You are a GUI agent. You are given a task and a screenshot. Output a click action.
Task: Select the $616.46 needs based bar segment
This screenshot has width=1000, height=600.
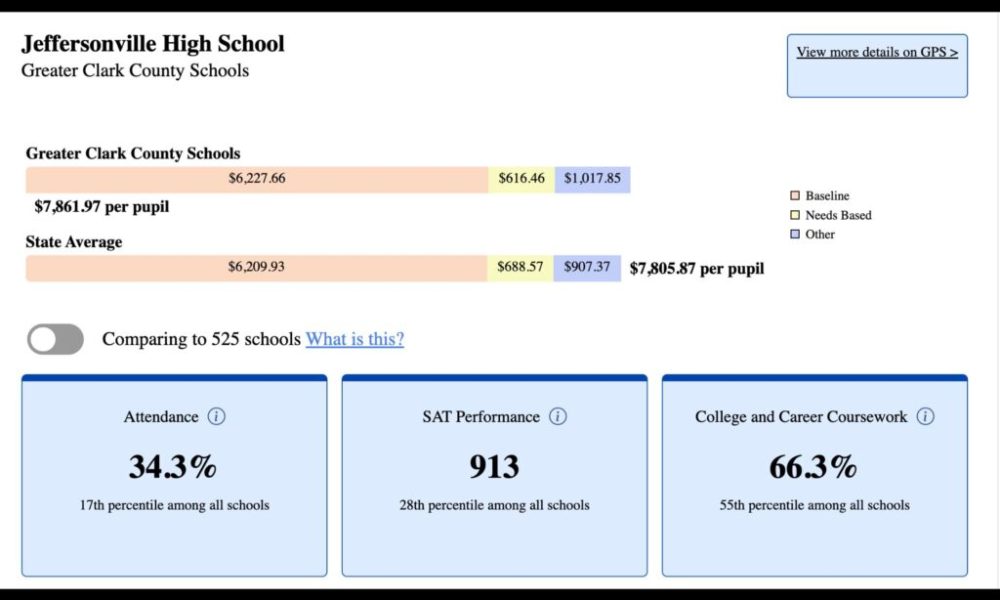522,179
